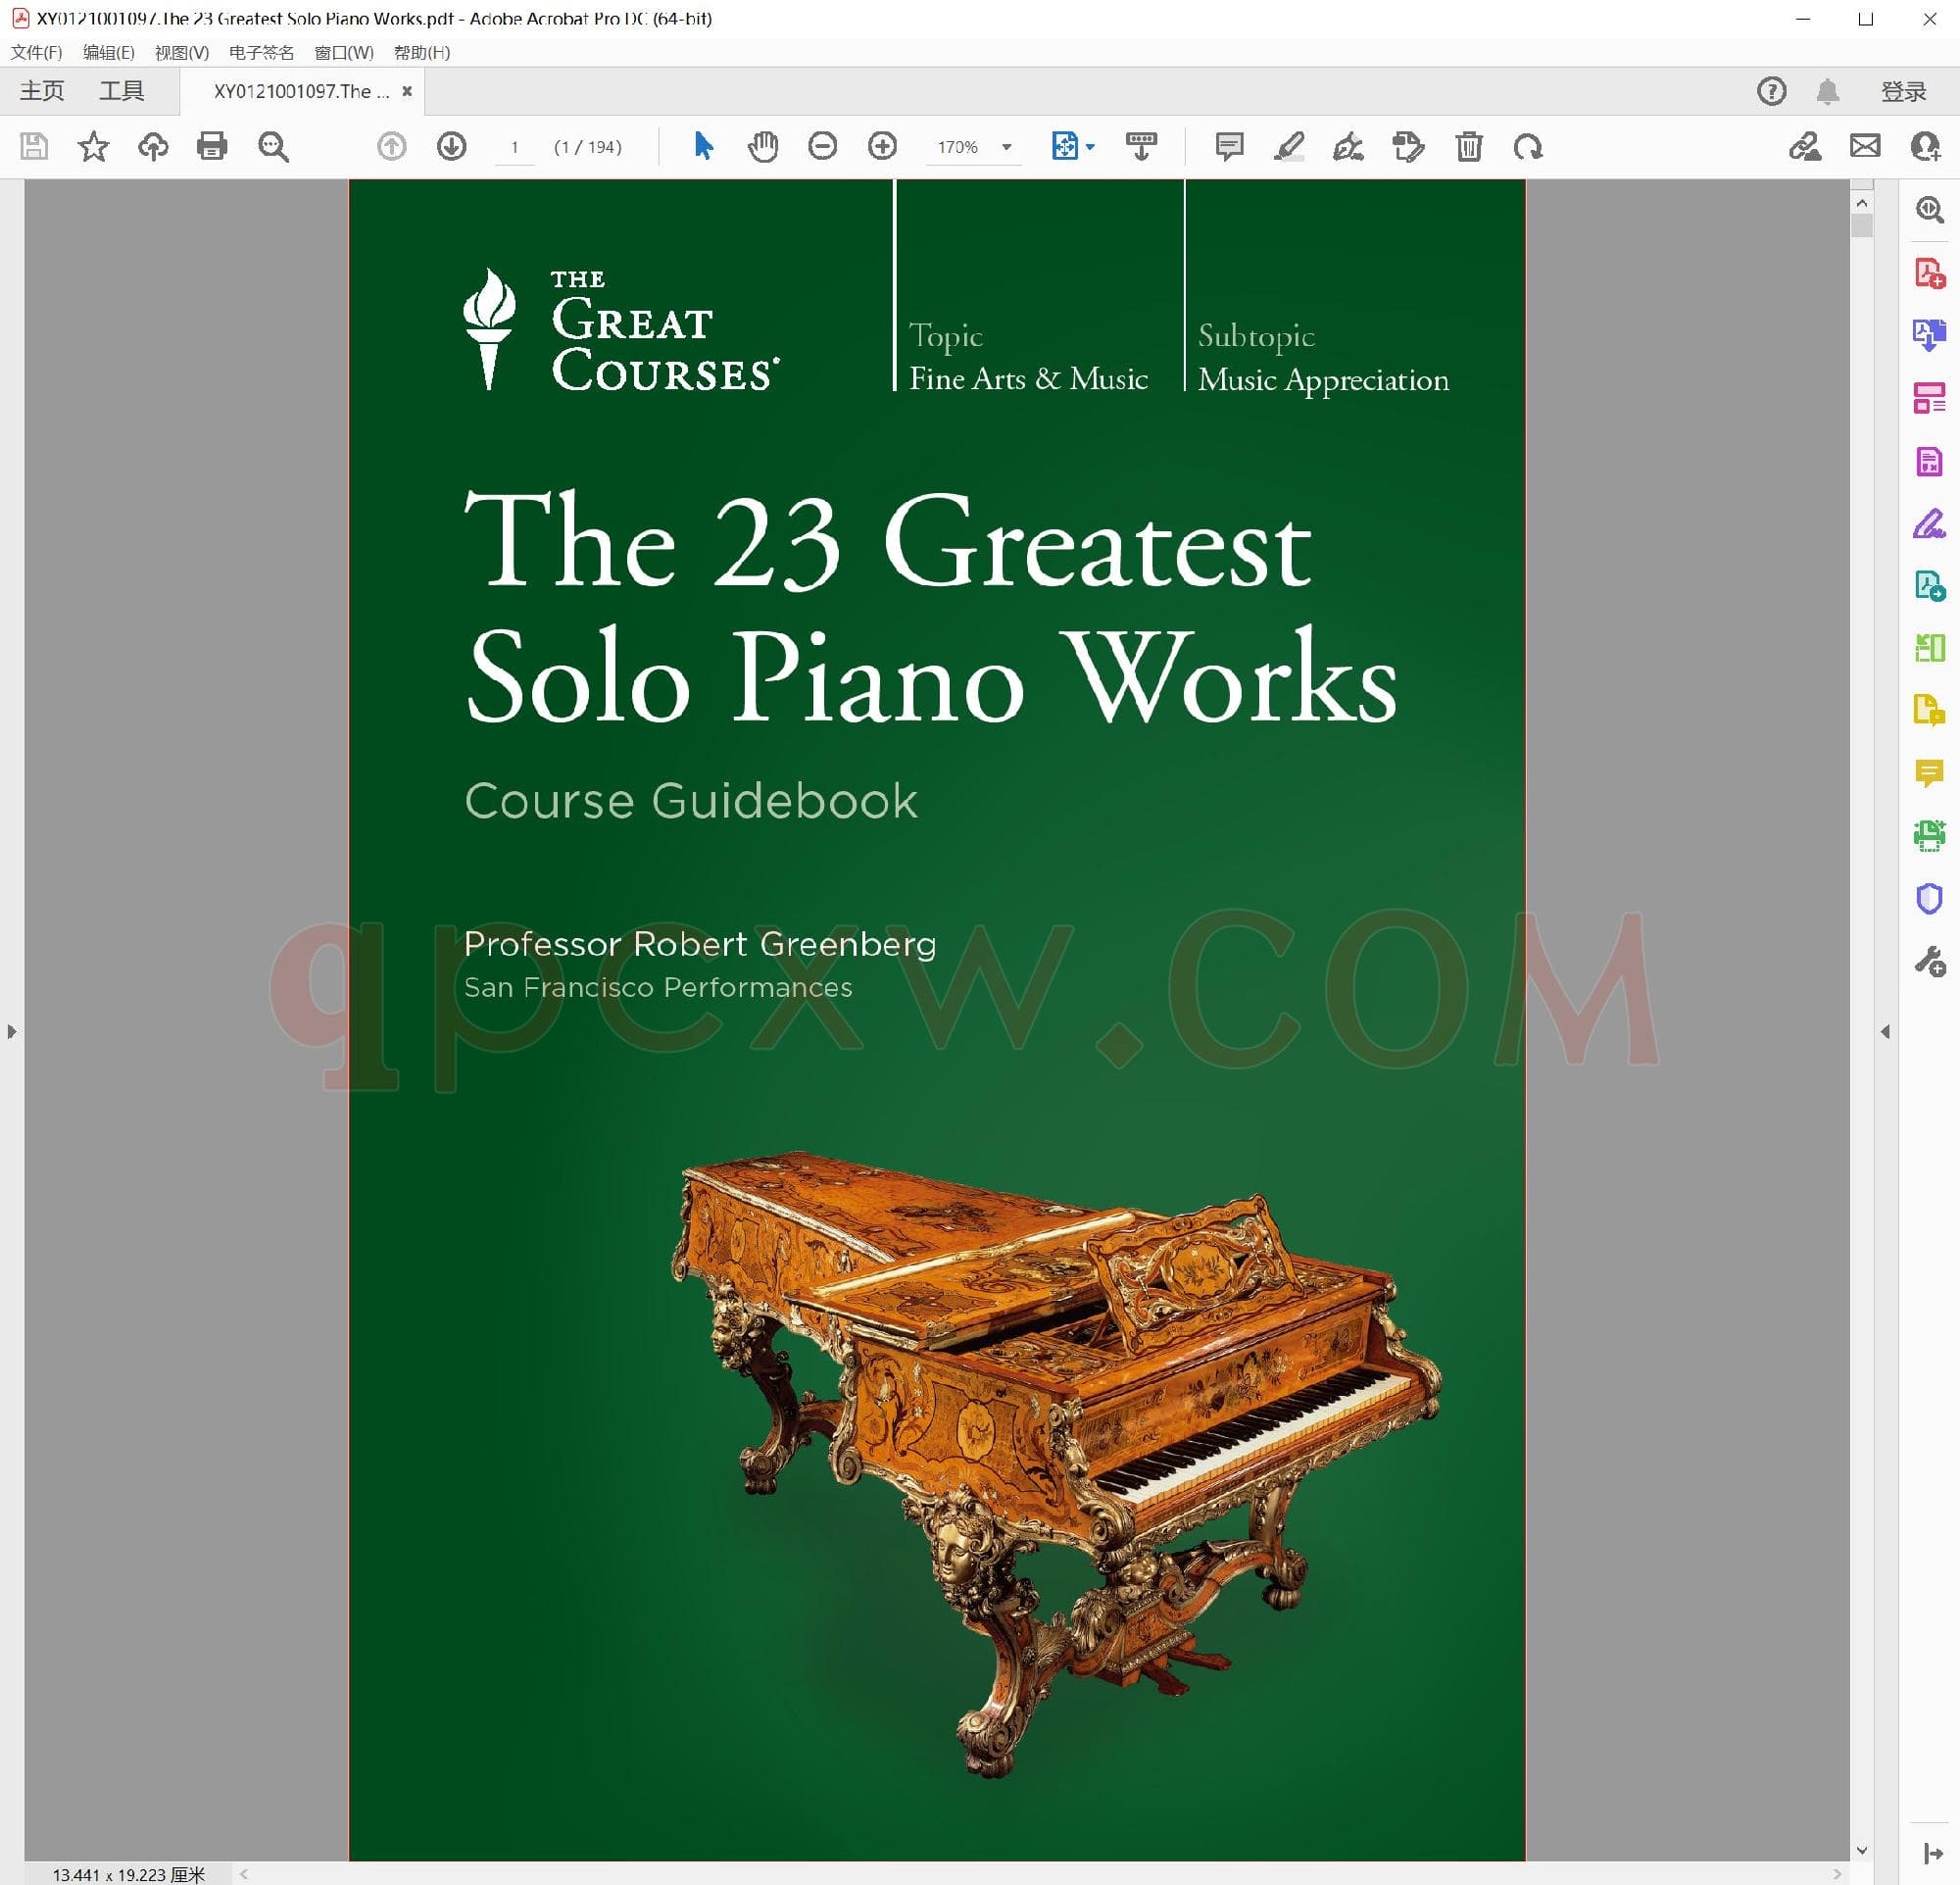Click the zoom in plus icon
1960x1885 pixels.
882,147
